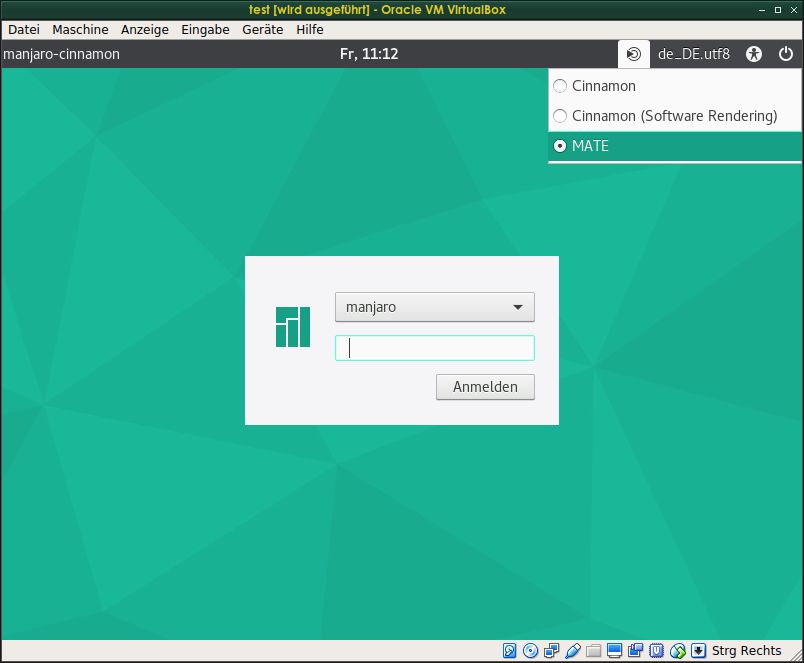Choose Cinnamon (Software Rendering) session option
This screenshot has width=804, height=663.
[x=560, y=116]
